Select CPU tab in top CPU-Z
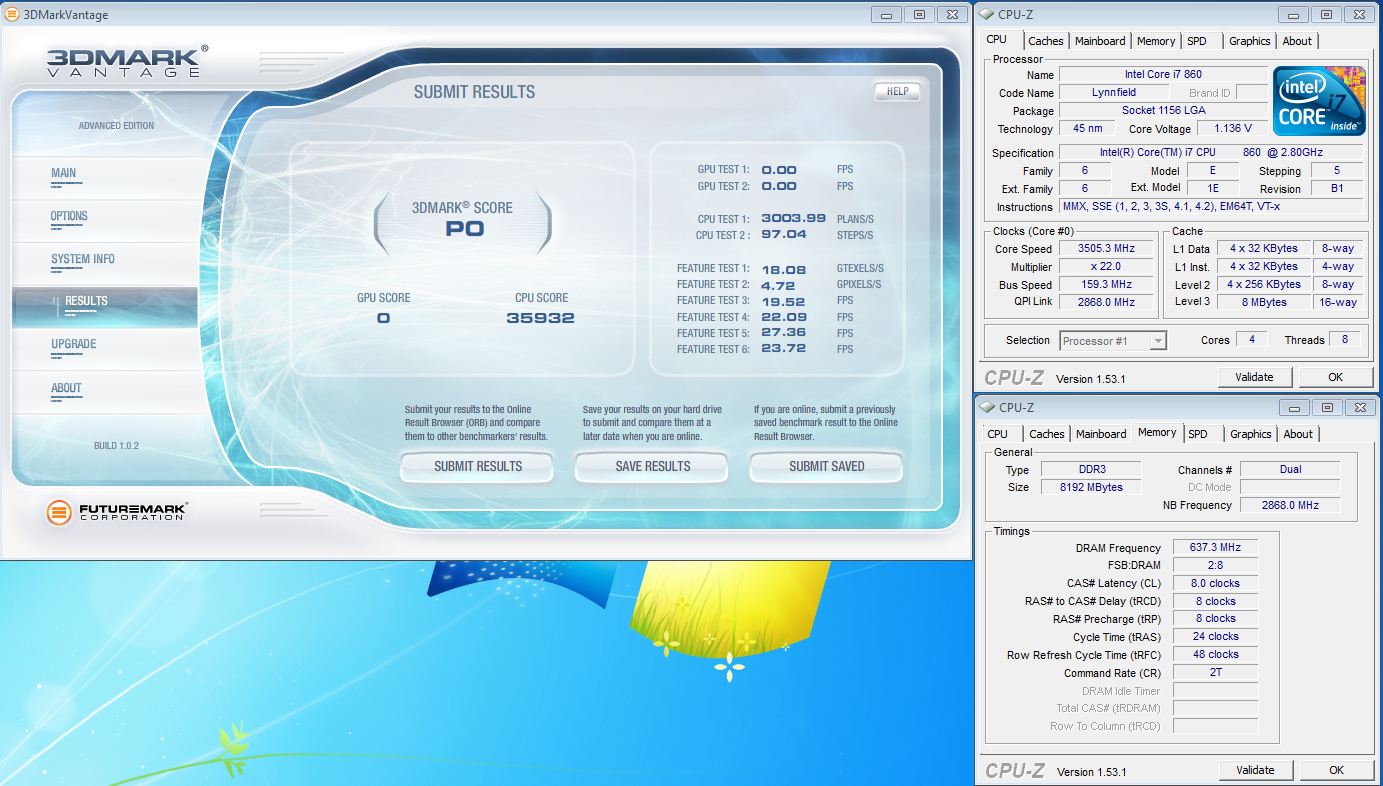This screenshot has width=1383, height=786. click(x=997, y=39)
